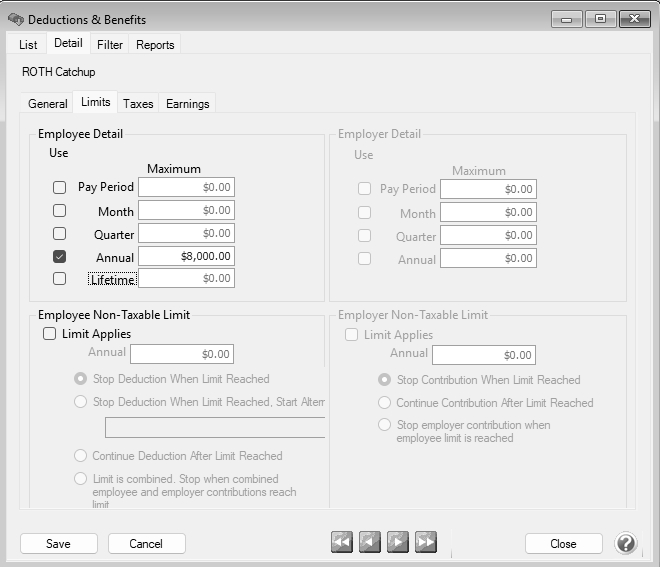Image resolution: width=660 pixels, height=567 pixels.
Task: Go to the next record arrow icon
Action: pos(398,542)
